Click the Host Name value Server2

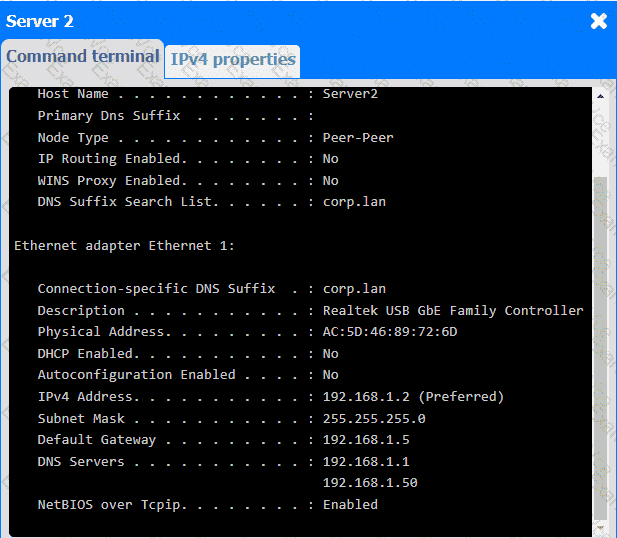350,94
